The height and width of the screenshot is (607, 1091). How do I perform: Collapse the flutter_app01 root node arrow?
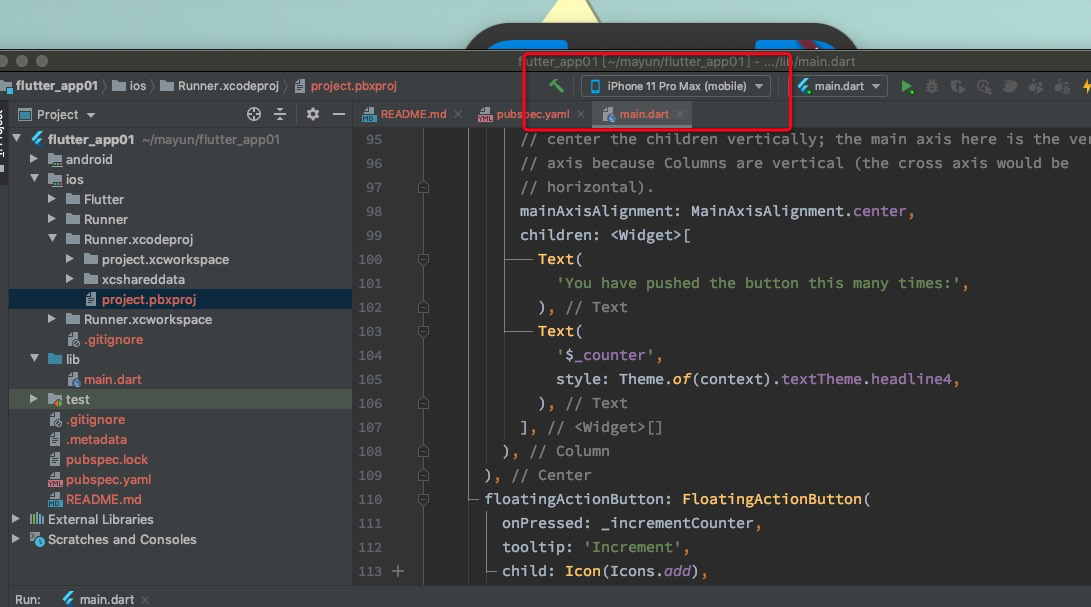[17, 139]
